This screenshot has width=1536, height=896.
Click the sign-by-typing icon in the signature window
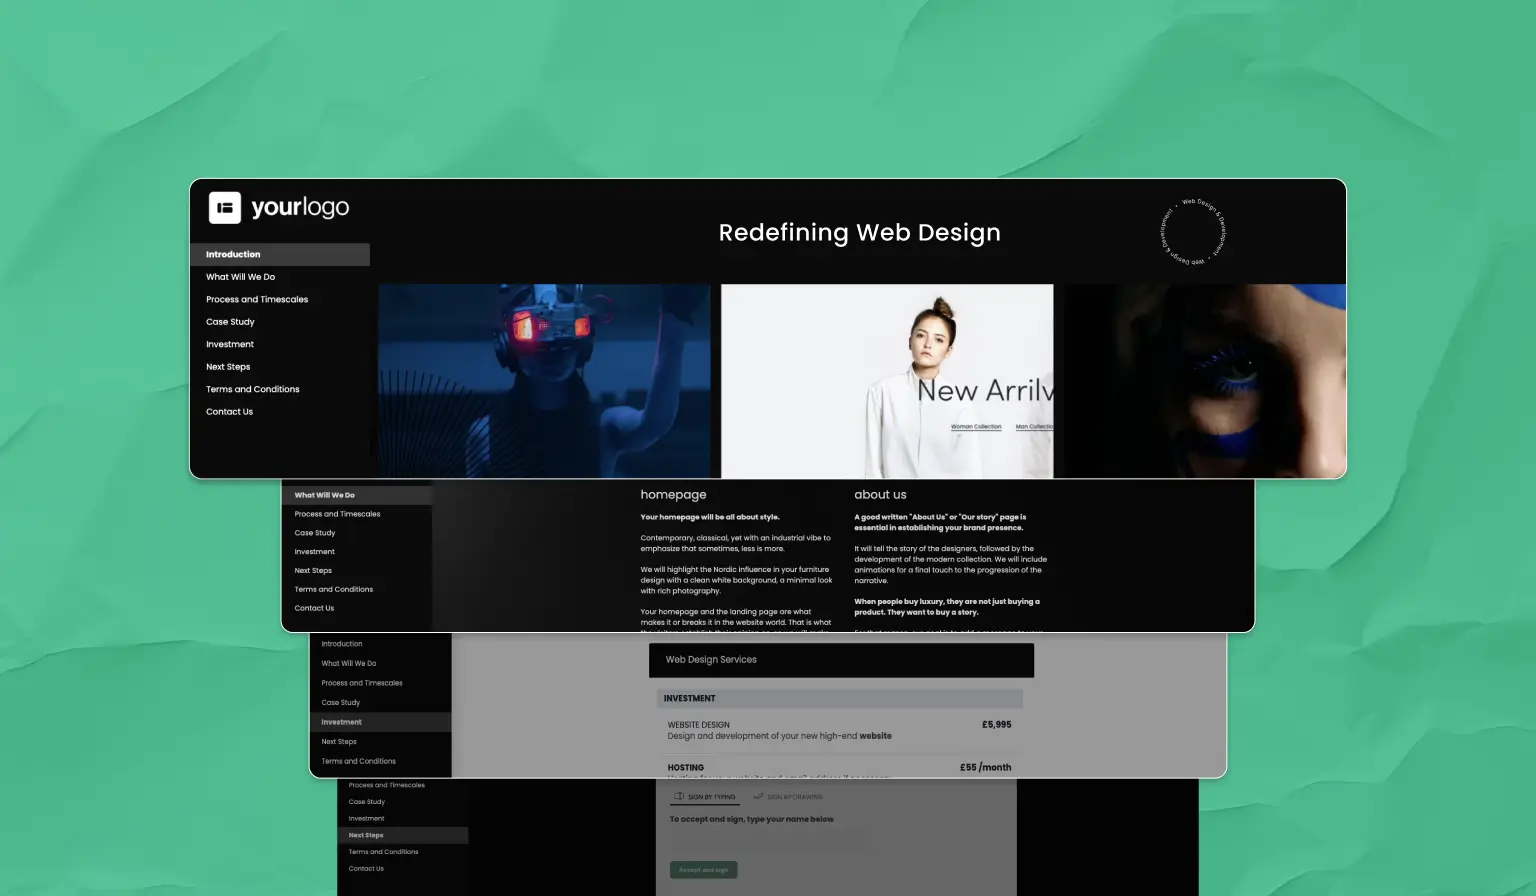[679, 797]
